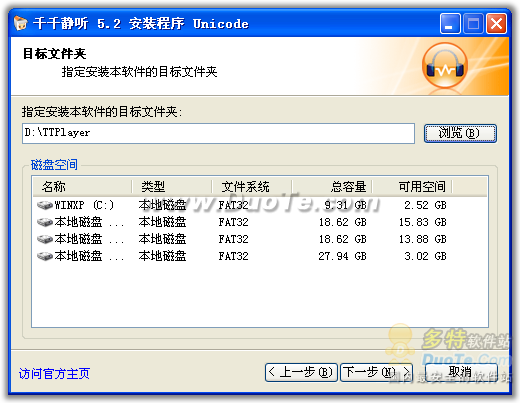520x403 pixels.
Task: Click FAT32 in the 27.94 GB row
Action: (233, 256)
